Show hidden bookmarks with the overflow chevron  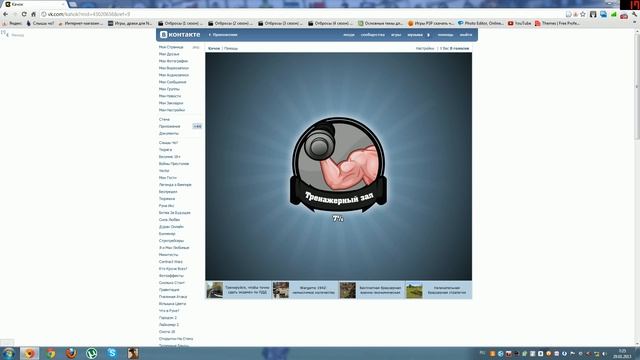point(635,23)
